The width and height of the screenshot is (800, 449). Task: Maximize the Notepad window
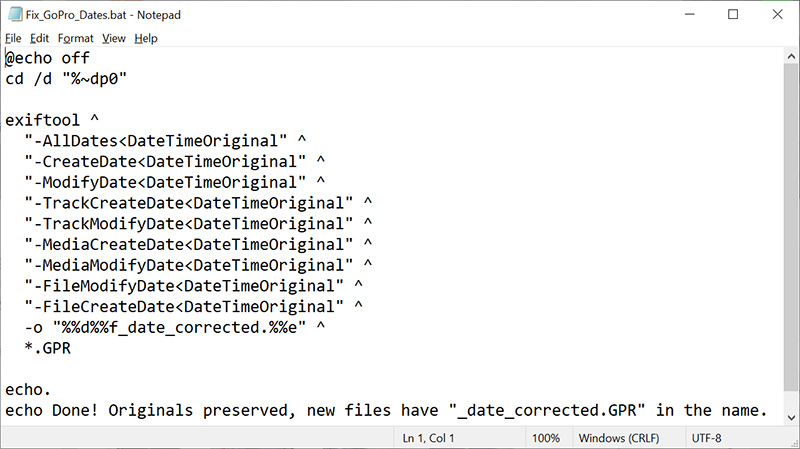coord(733,14)
